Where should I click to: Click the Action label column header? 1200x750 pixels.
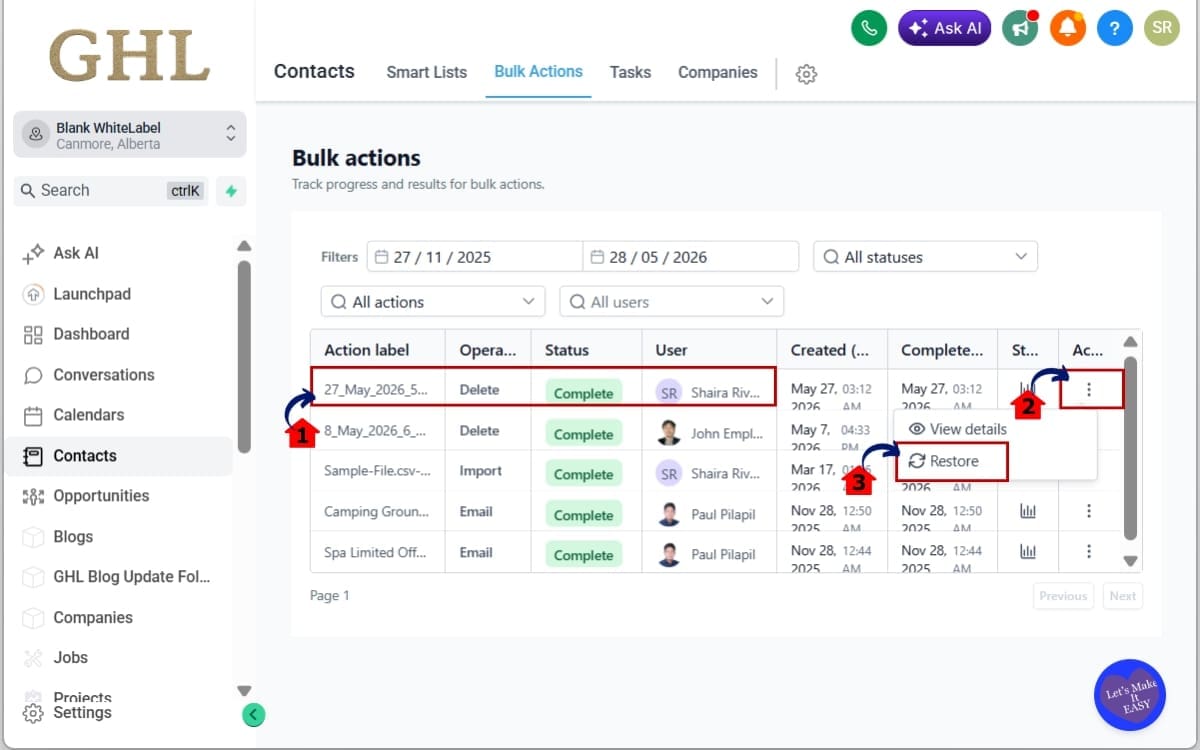tap(367, 350)
